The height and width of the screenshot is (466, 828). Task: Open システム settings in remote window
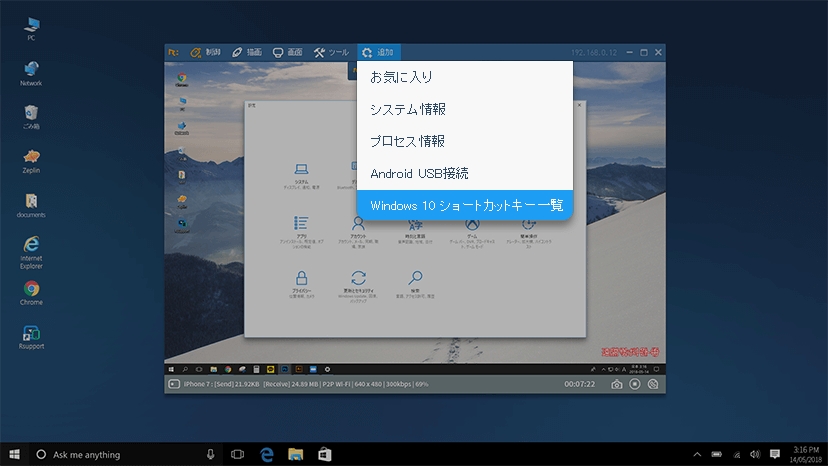pos(302,176)
